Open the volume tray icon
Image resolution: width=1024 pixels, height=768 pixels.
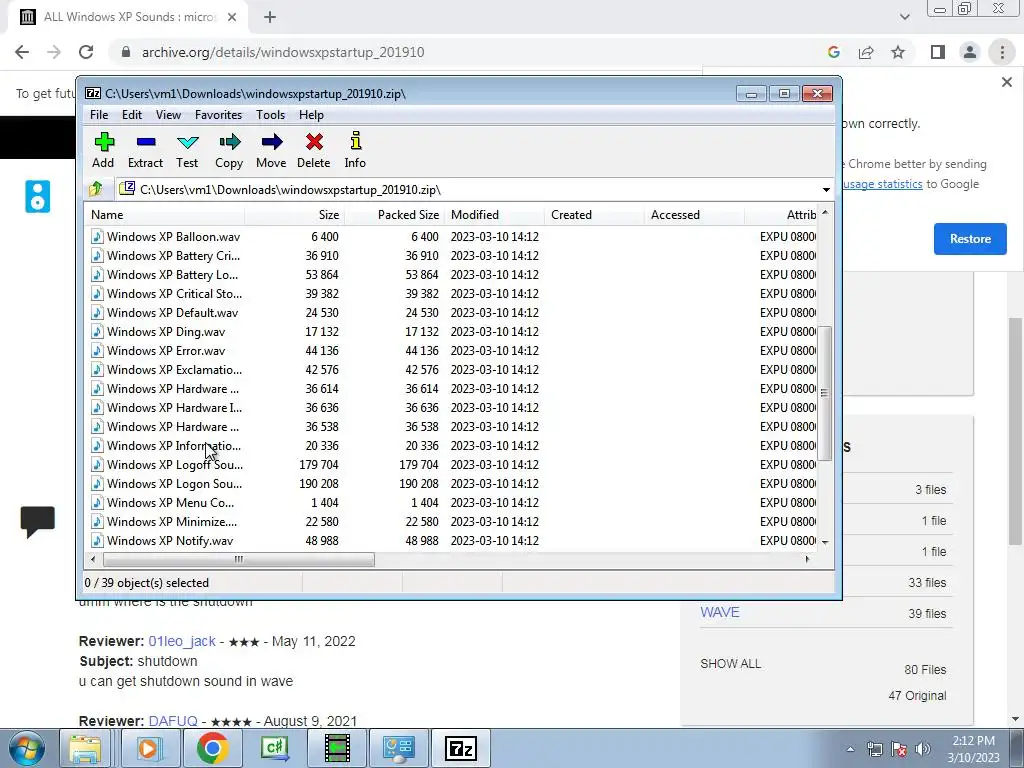(x=922, y=749)
